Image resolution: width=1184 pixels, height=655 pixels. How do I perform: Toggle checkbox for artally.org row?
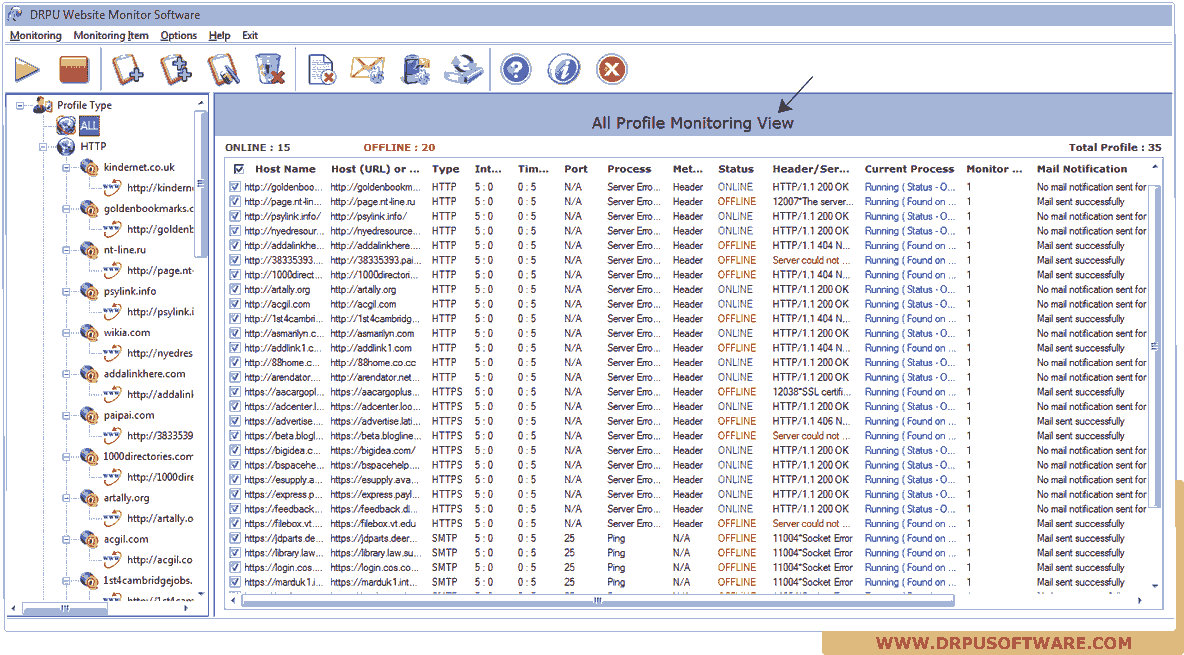[235, 289]
